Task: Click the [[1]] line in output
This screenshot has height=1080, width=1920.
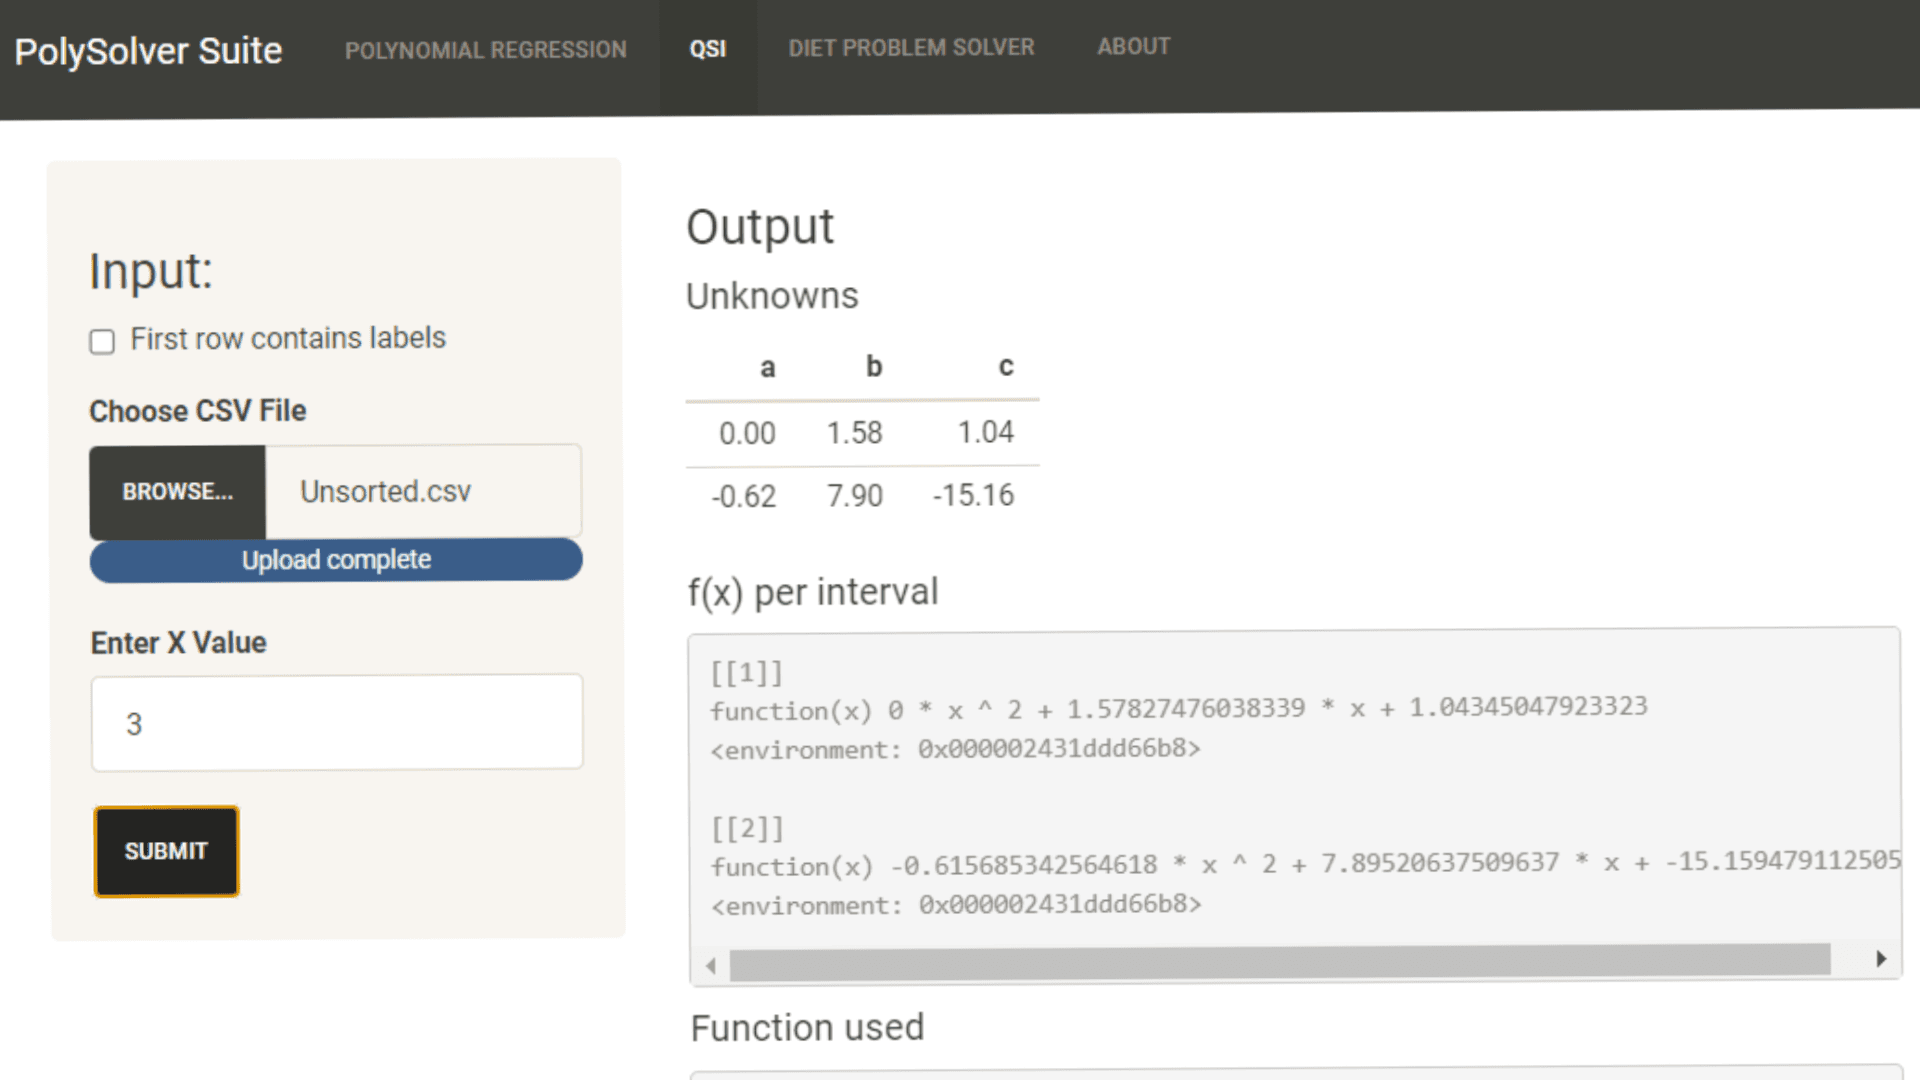Action: pos(747,673)
